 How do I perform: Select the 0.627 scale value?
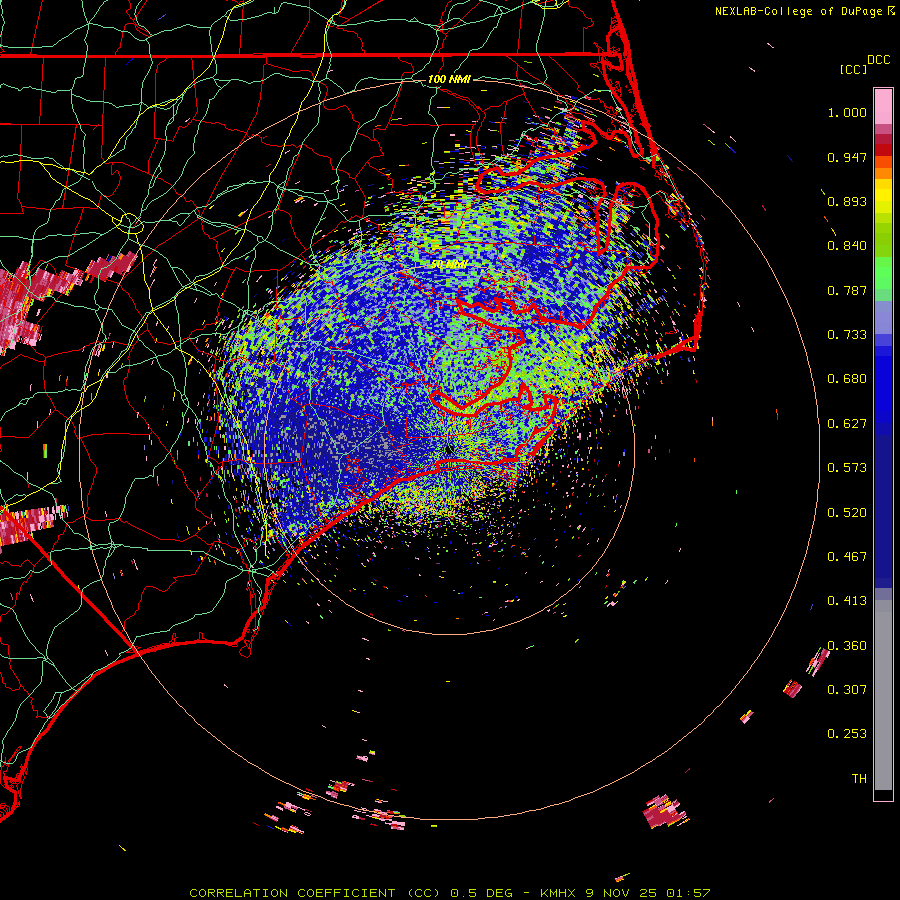click(x=847, y=424)
